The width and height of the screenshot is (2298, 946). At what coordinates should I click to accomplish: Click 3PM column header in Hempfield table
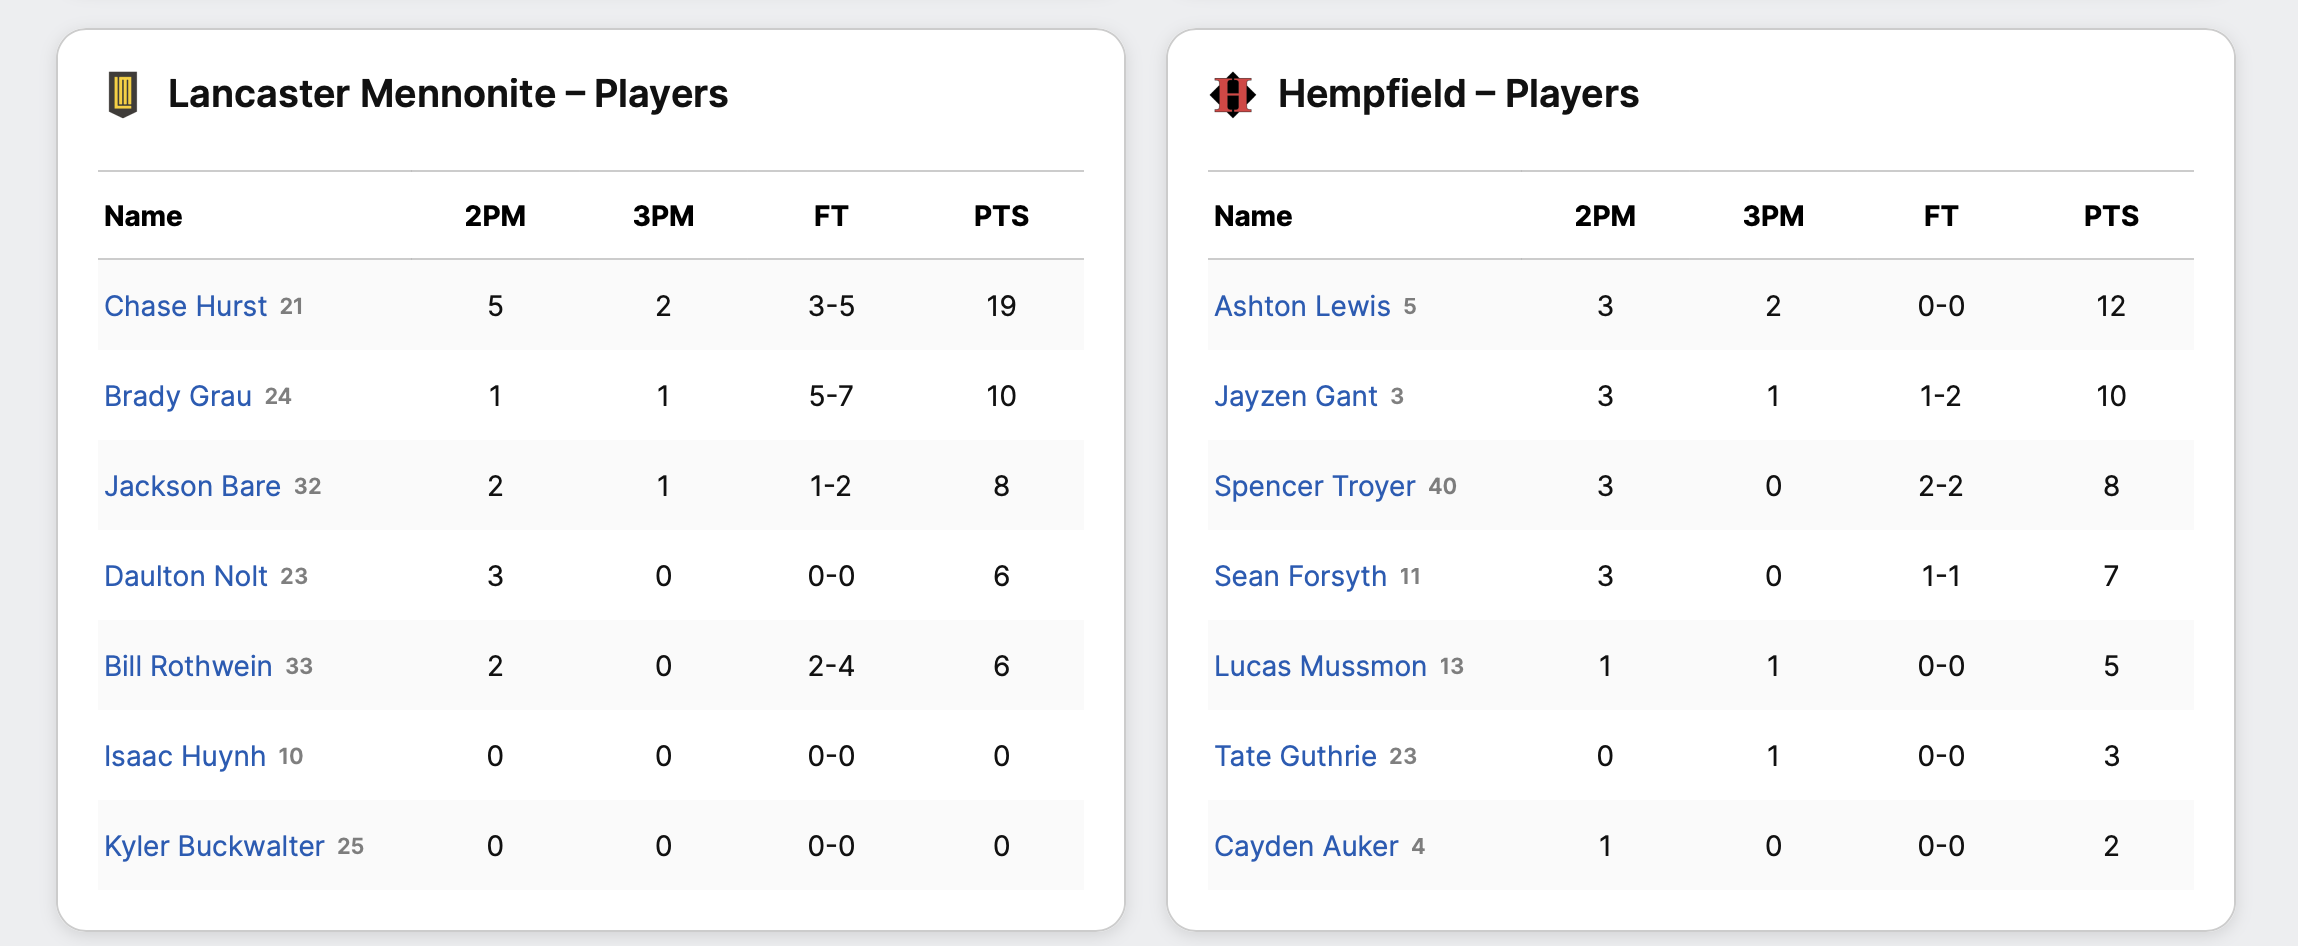[1773, 216]
